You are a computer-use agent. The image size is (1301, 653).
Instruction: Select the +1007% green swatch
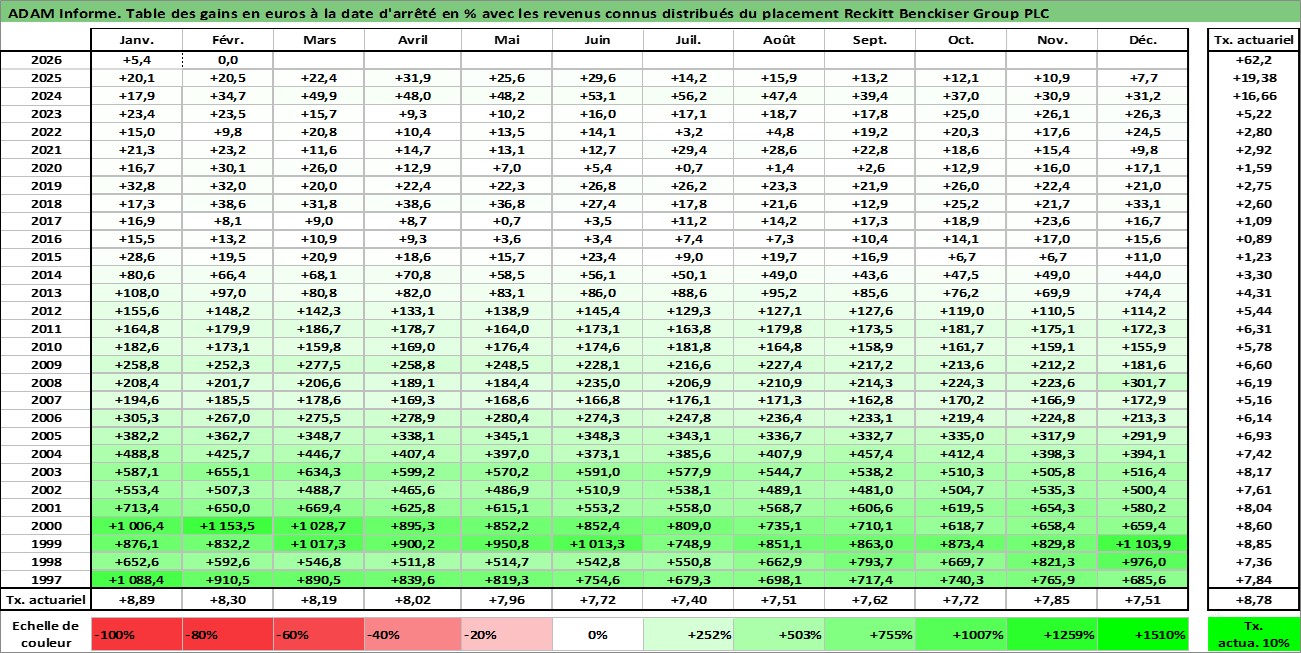[x=960, y=634]
